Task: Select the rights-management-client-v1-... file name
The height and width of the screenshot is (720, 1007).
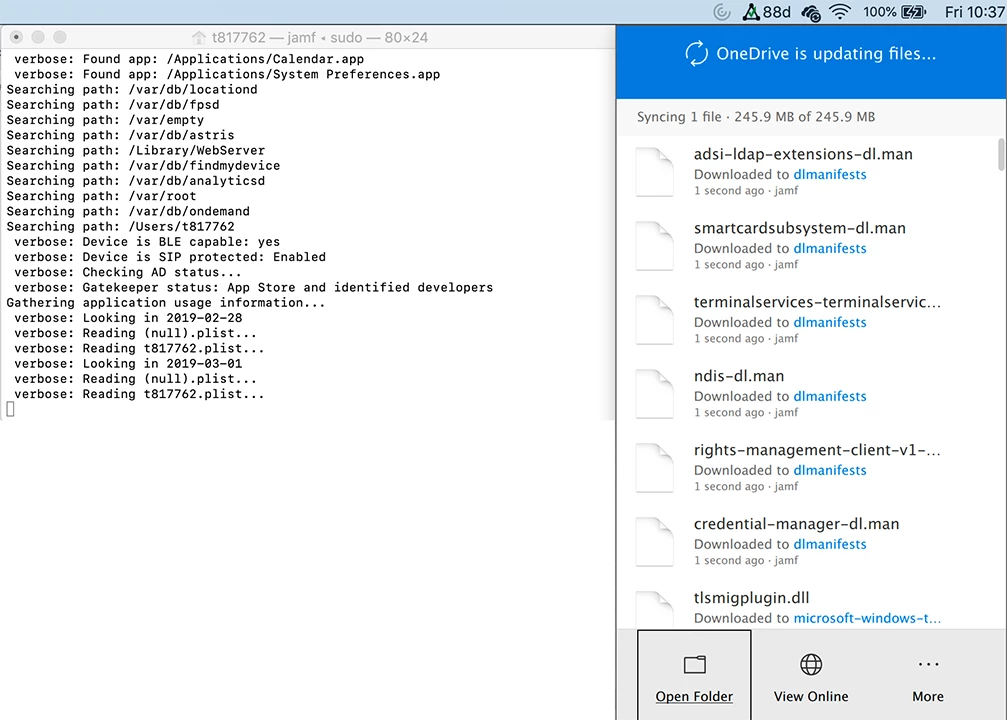Action: (817, 450)
